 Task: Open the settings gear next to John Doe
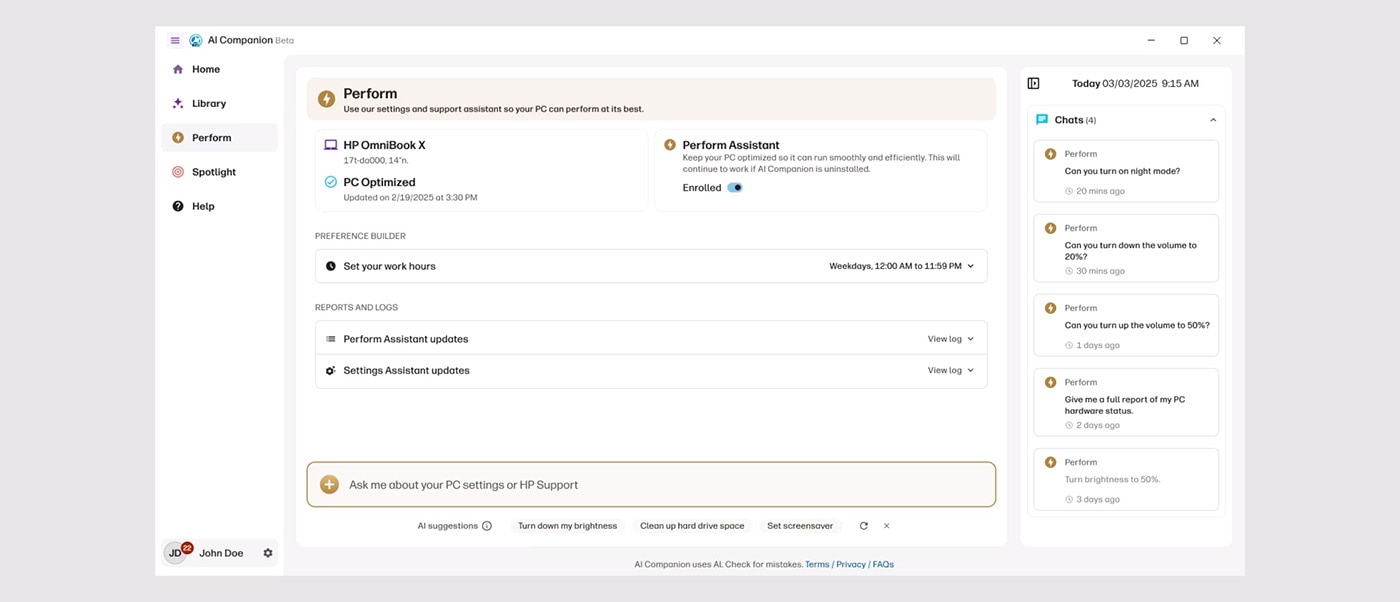point(266,552)
